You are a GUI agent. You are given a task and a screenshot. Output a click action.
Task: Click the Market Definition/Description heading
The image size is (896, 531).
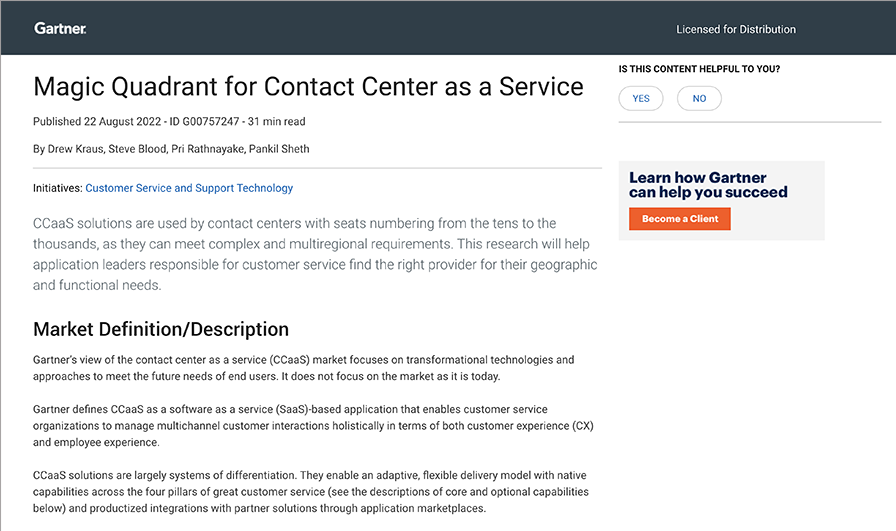[x=161, y=329]
